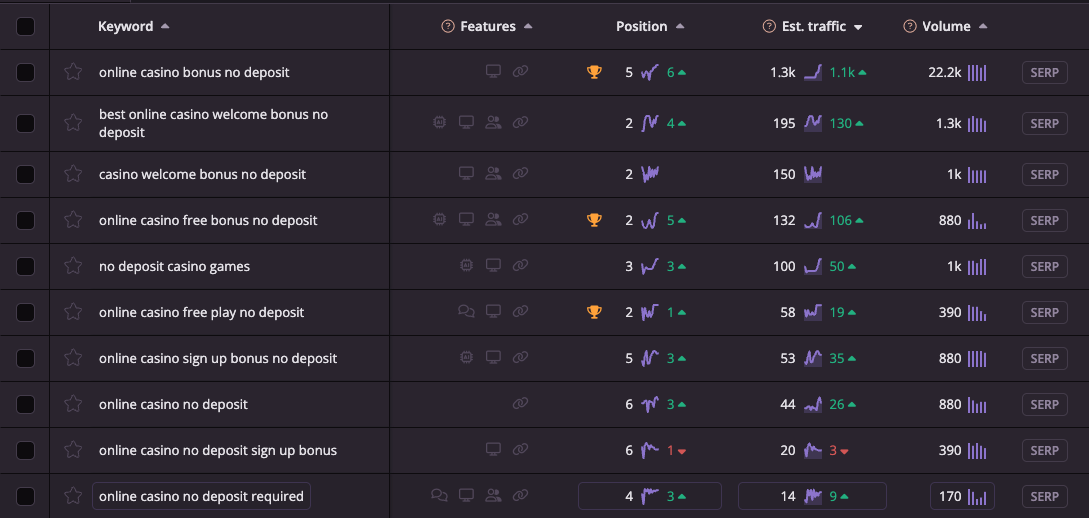This screenshot has width=1089, height=518.
Task: Check the 'casino welcome bonus no deposit' row
Action: [25, 174]
